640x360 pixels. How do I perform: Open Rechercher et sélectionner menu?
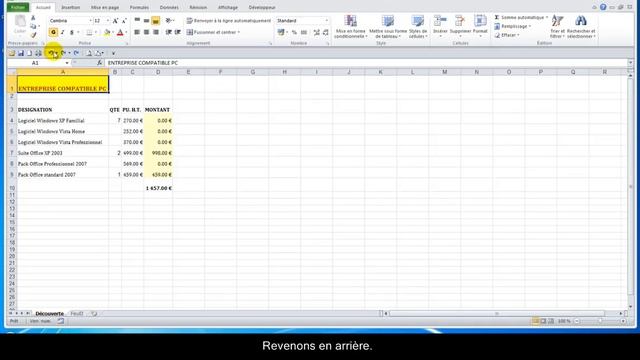[581, 27]
